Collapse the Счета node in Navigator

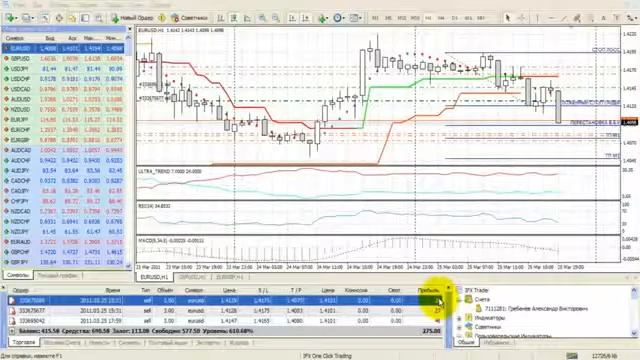pos(459,300)
